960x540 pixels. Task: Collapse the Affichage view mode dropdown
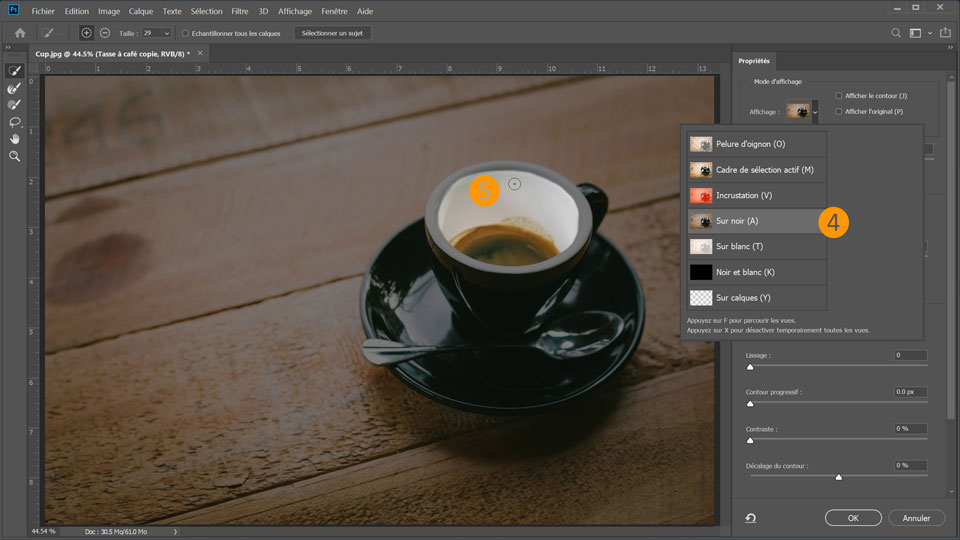point(815,111)
